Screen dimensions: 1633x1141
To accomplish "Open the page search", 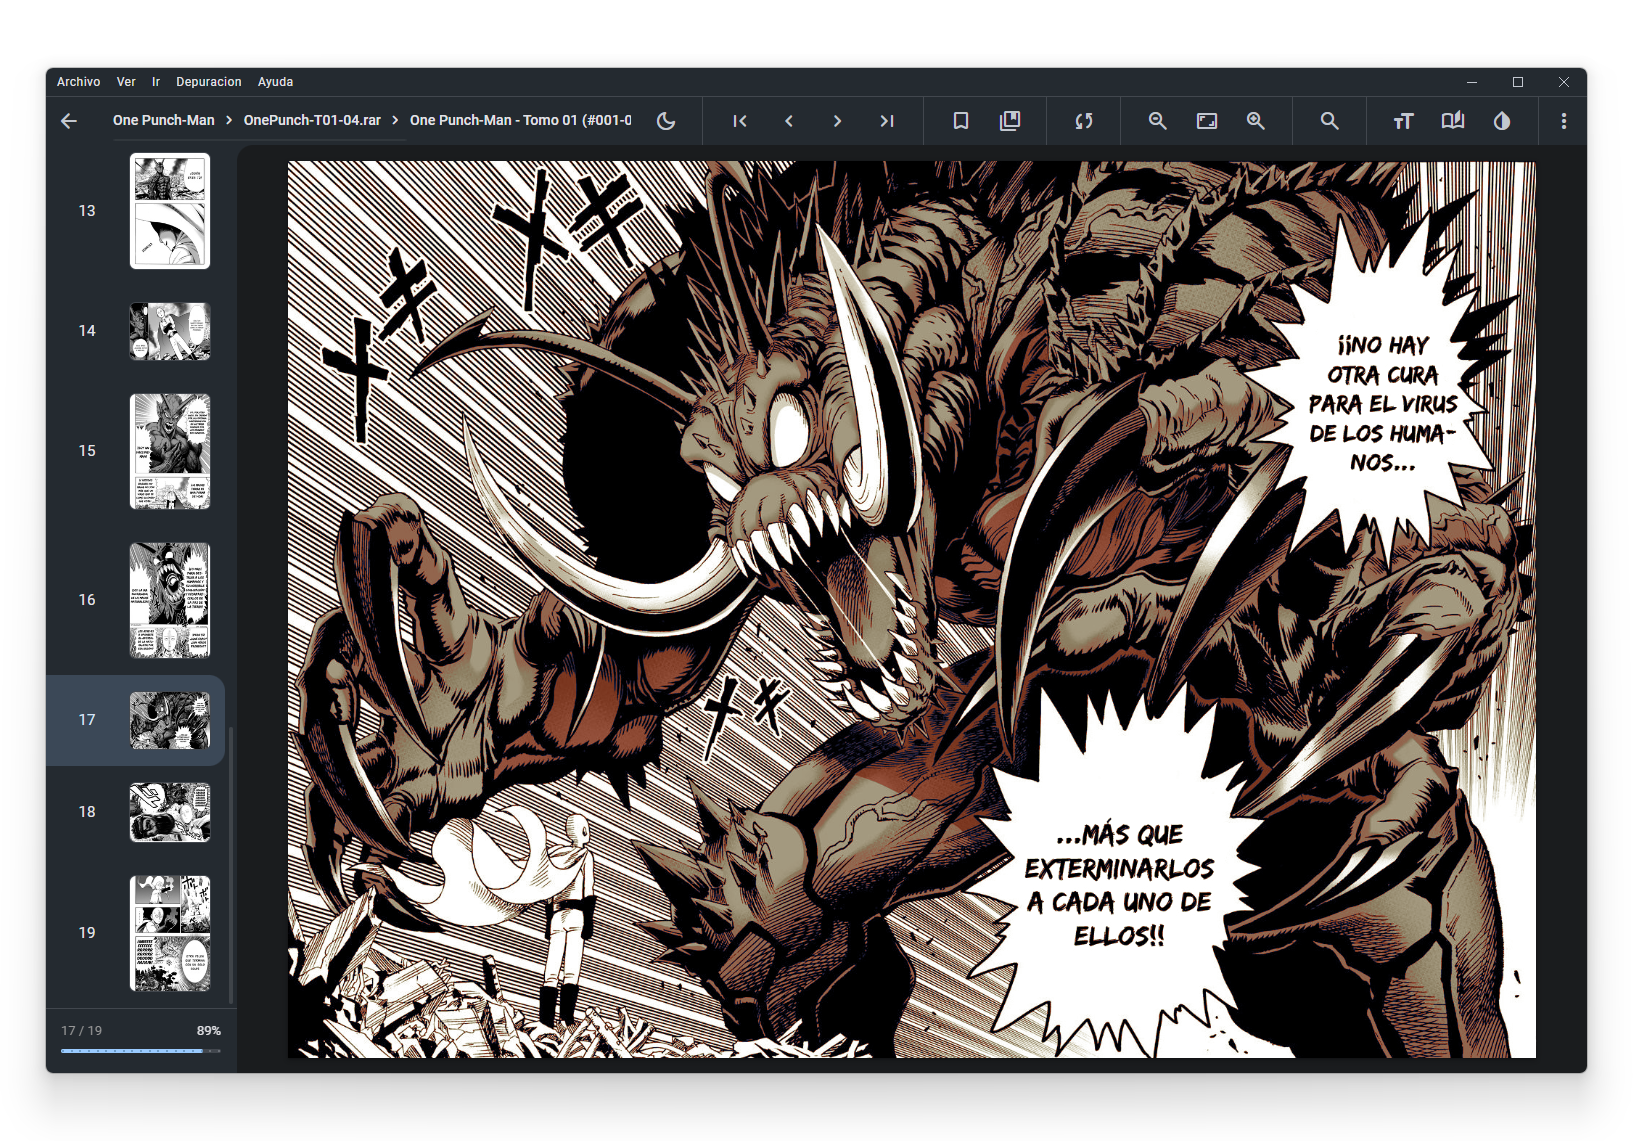I will (x=1329, y=120).
